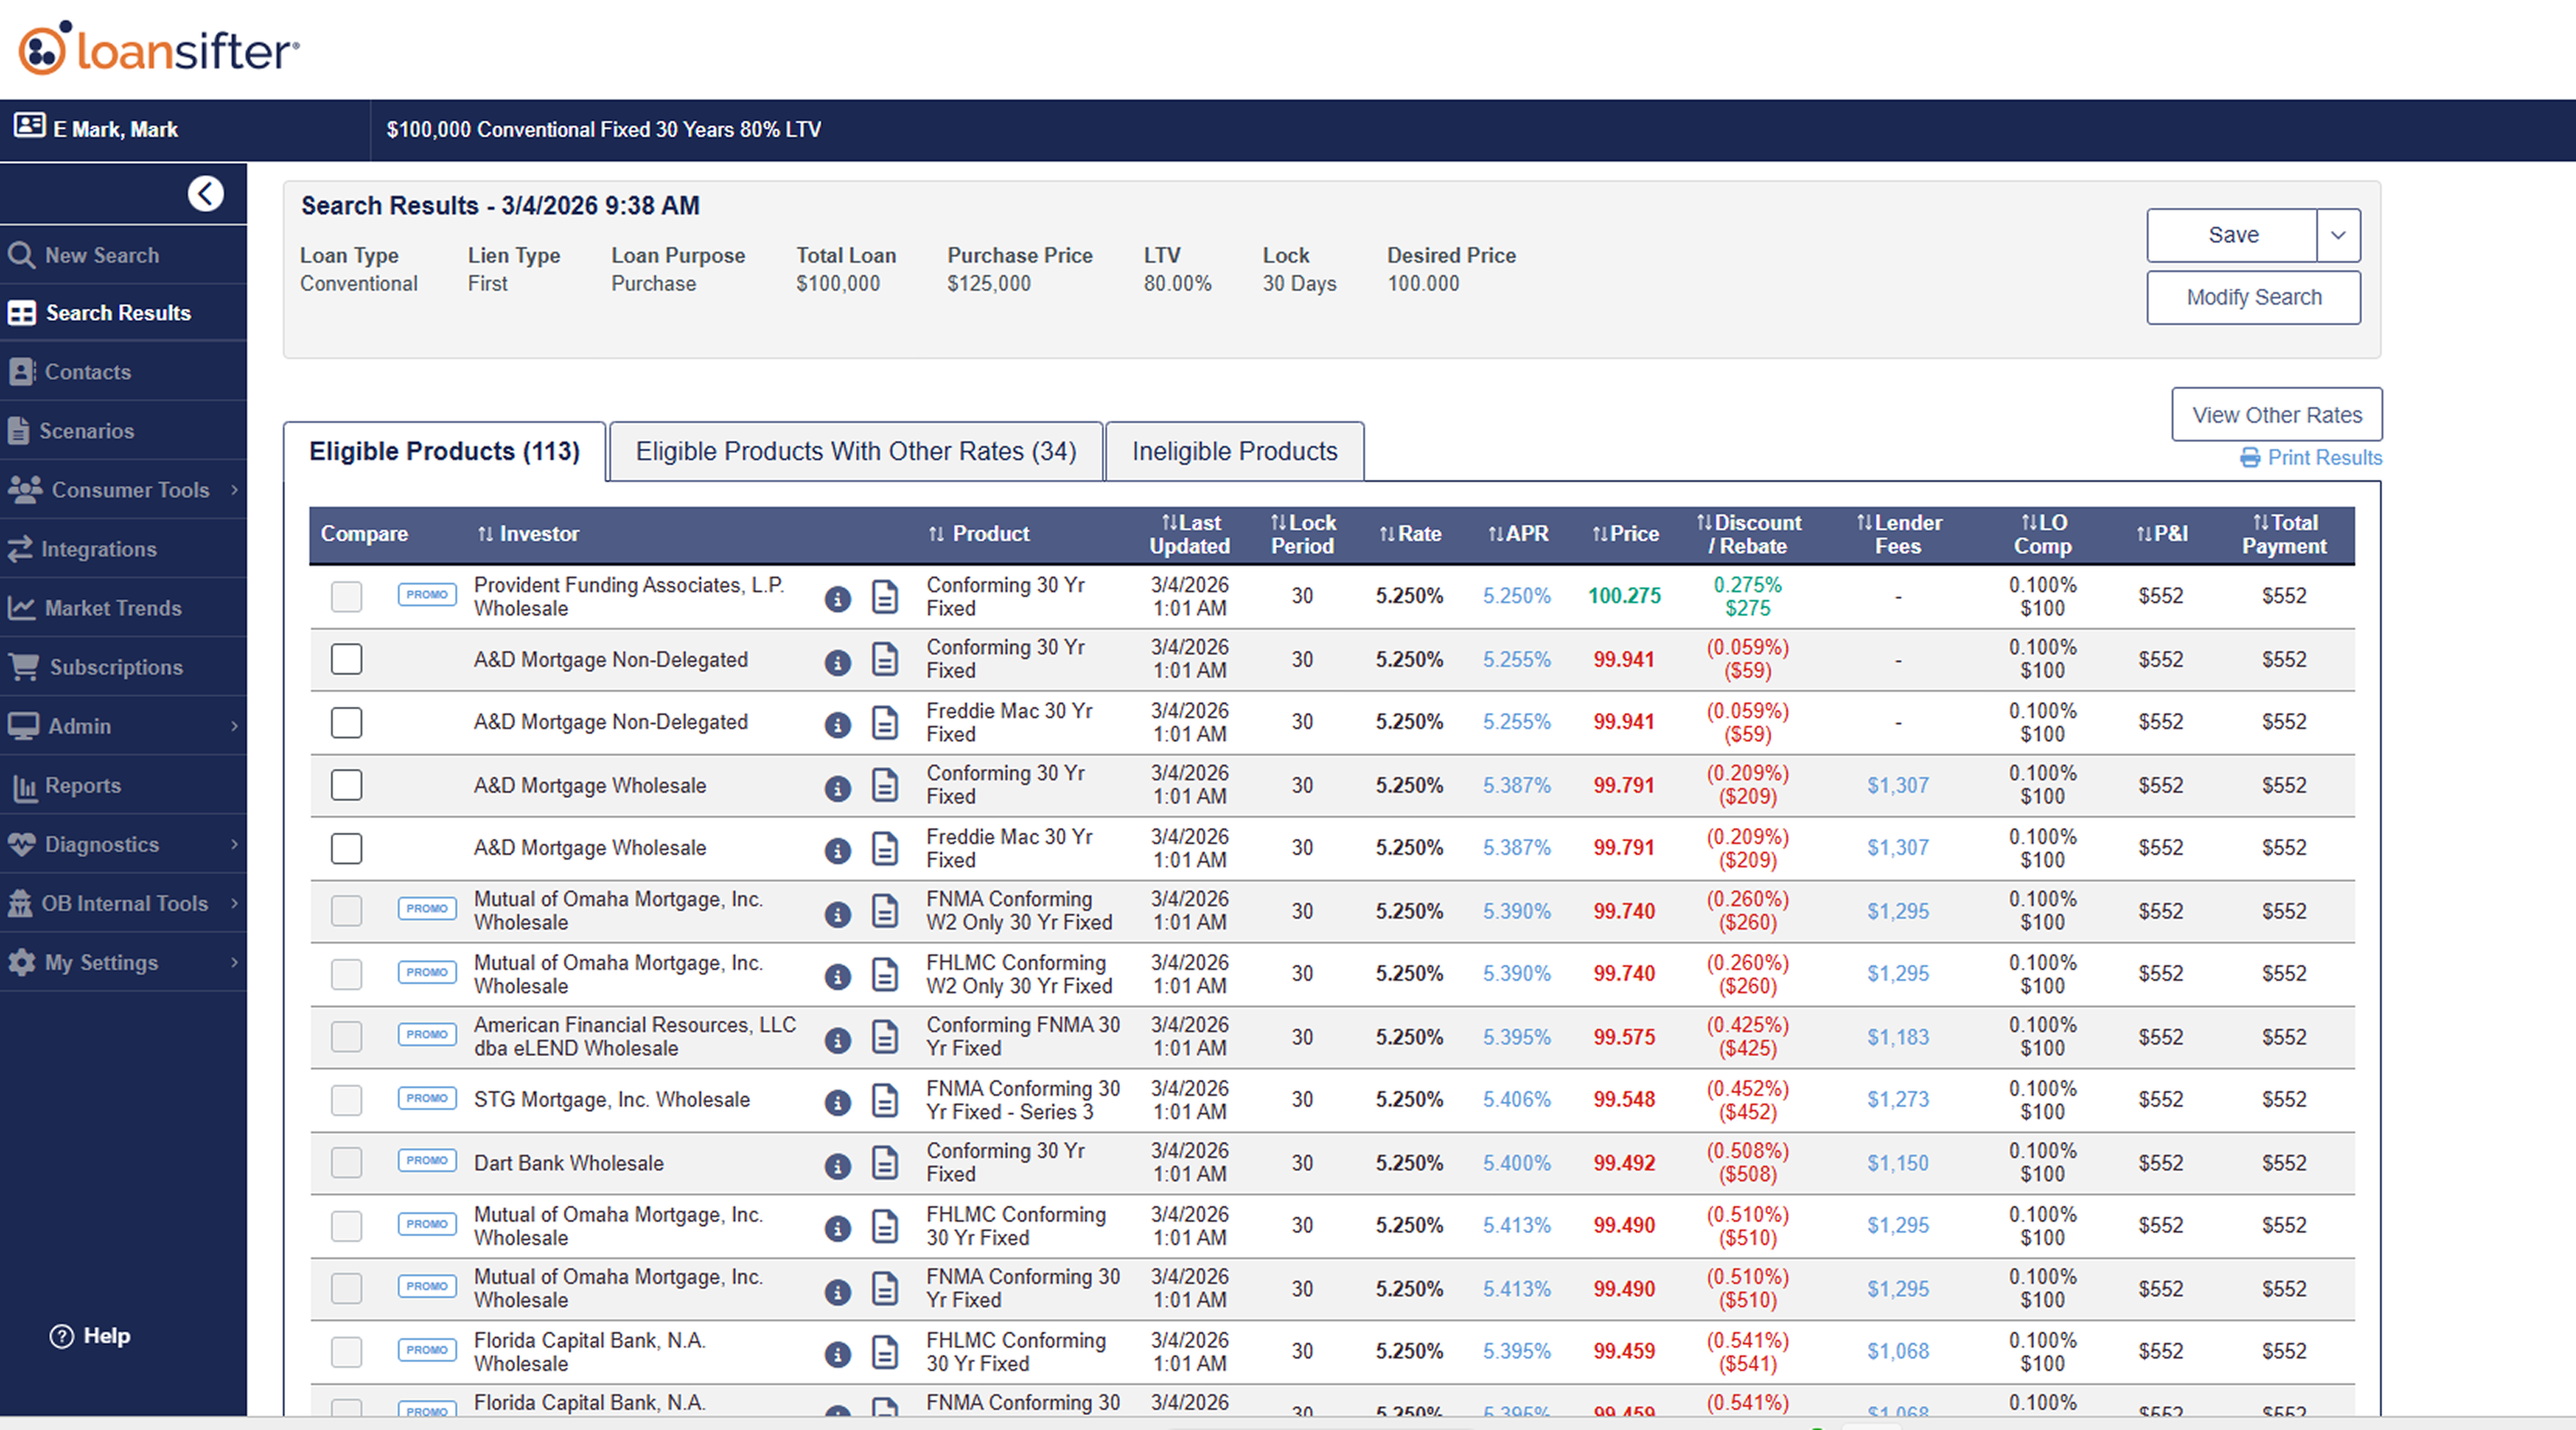The height and width of the screenshot is (1430, 2576).
Task: Sort by the Price column header
Action: (x=1625, y=534)
